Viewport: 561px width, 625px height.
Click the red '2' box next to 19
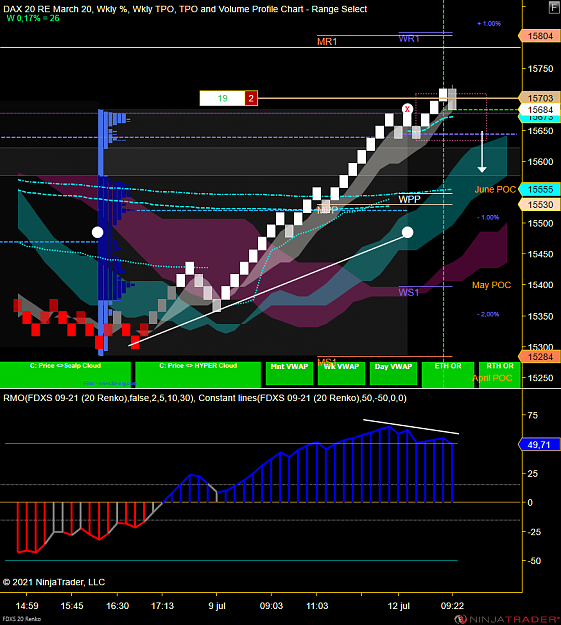coord(251,98)
